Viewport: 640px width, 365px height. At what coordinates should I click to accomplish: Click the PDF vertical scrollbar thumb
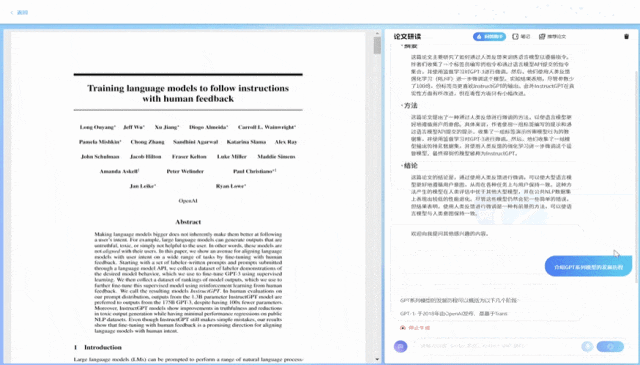coord(377,46)
